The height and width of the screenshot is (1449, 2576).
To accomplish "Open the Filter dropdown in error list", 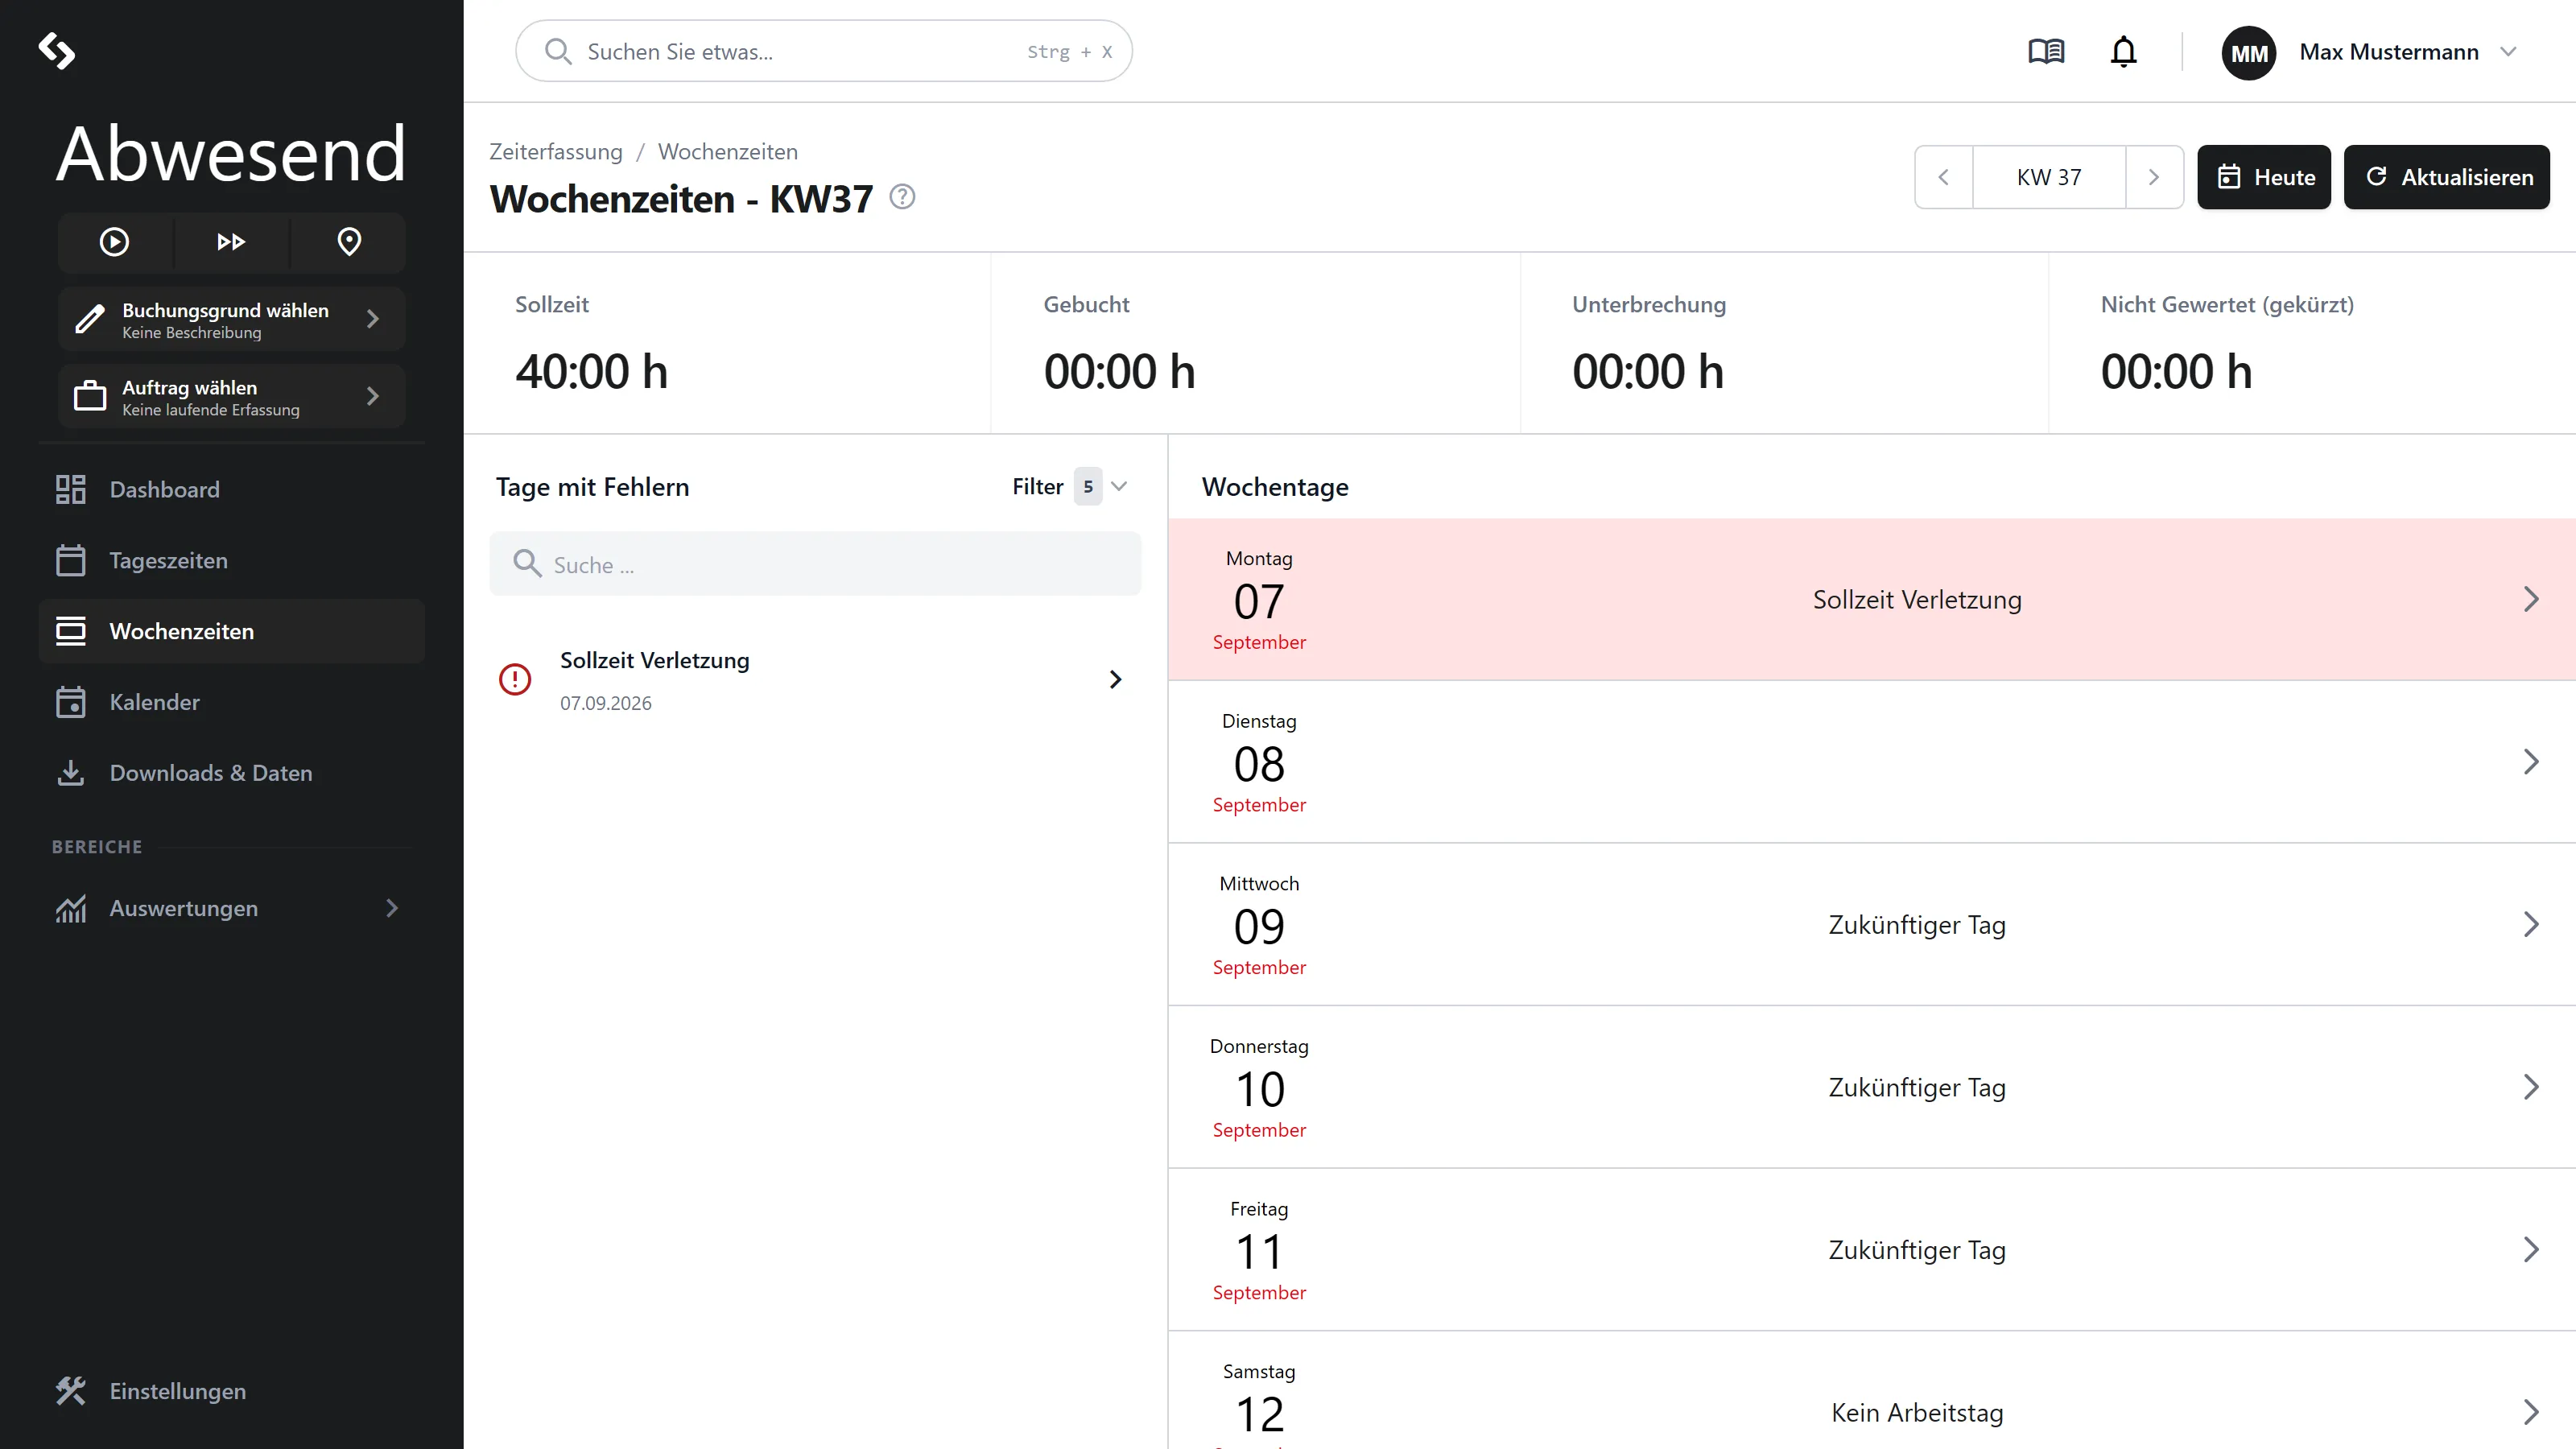I will (1070, 487).
